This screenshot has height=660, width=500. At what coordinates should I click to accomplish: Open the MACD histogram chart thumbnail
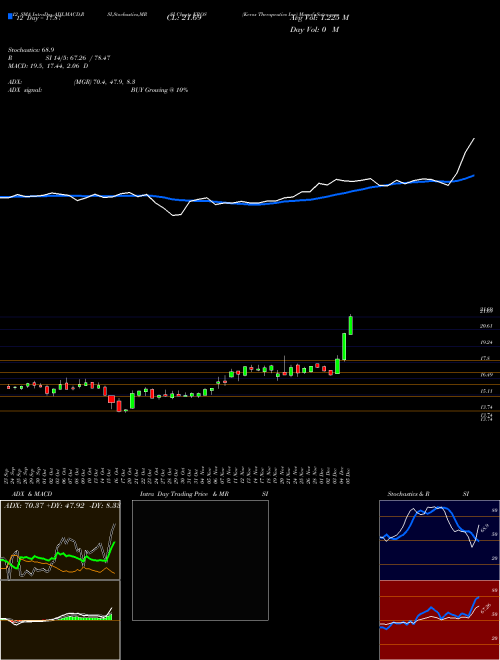60,620
